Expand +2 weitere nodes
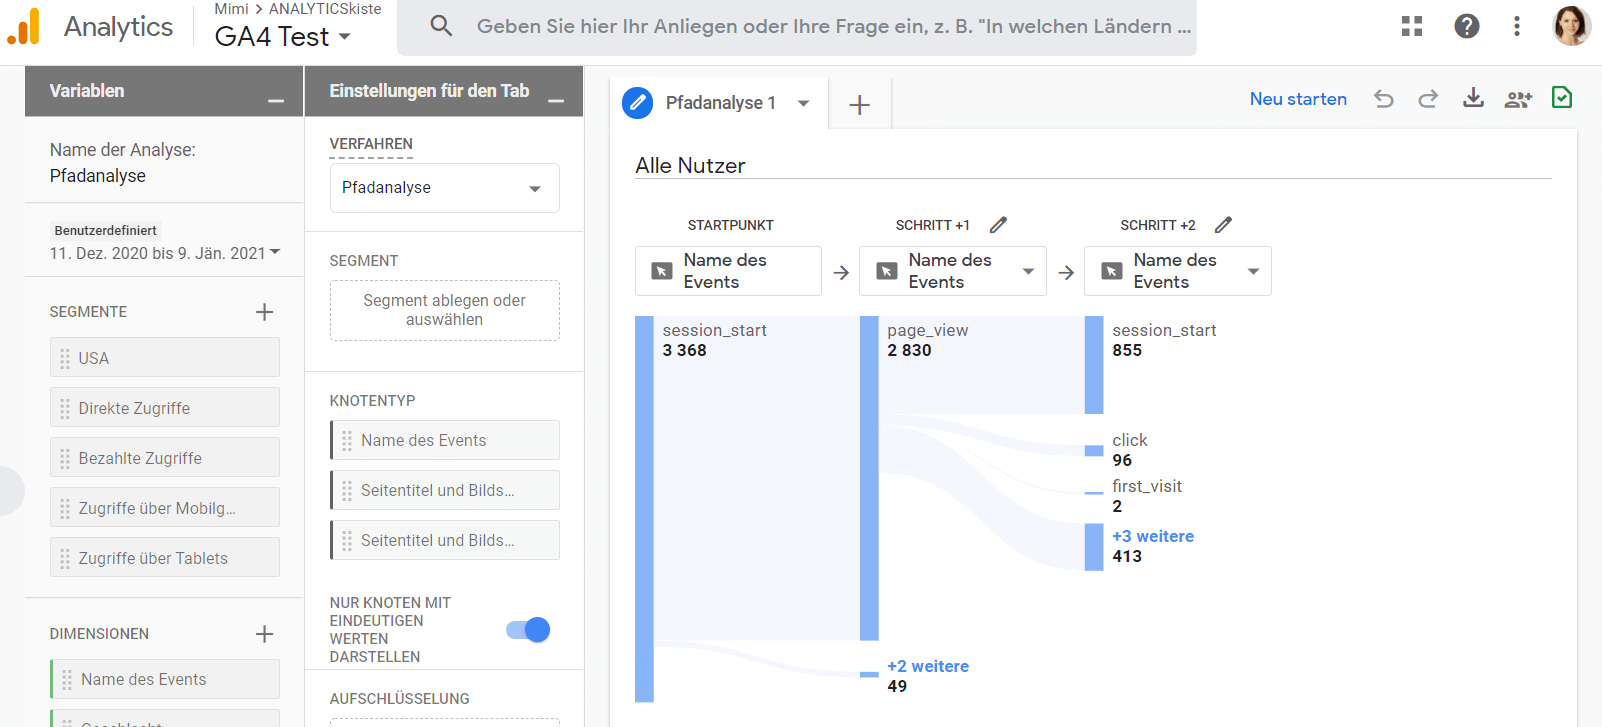The width and height of the screenshot is (1602, 727). click(x=928, y=666)
